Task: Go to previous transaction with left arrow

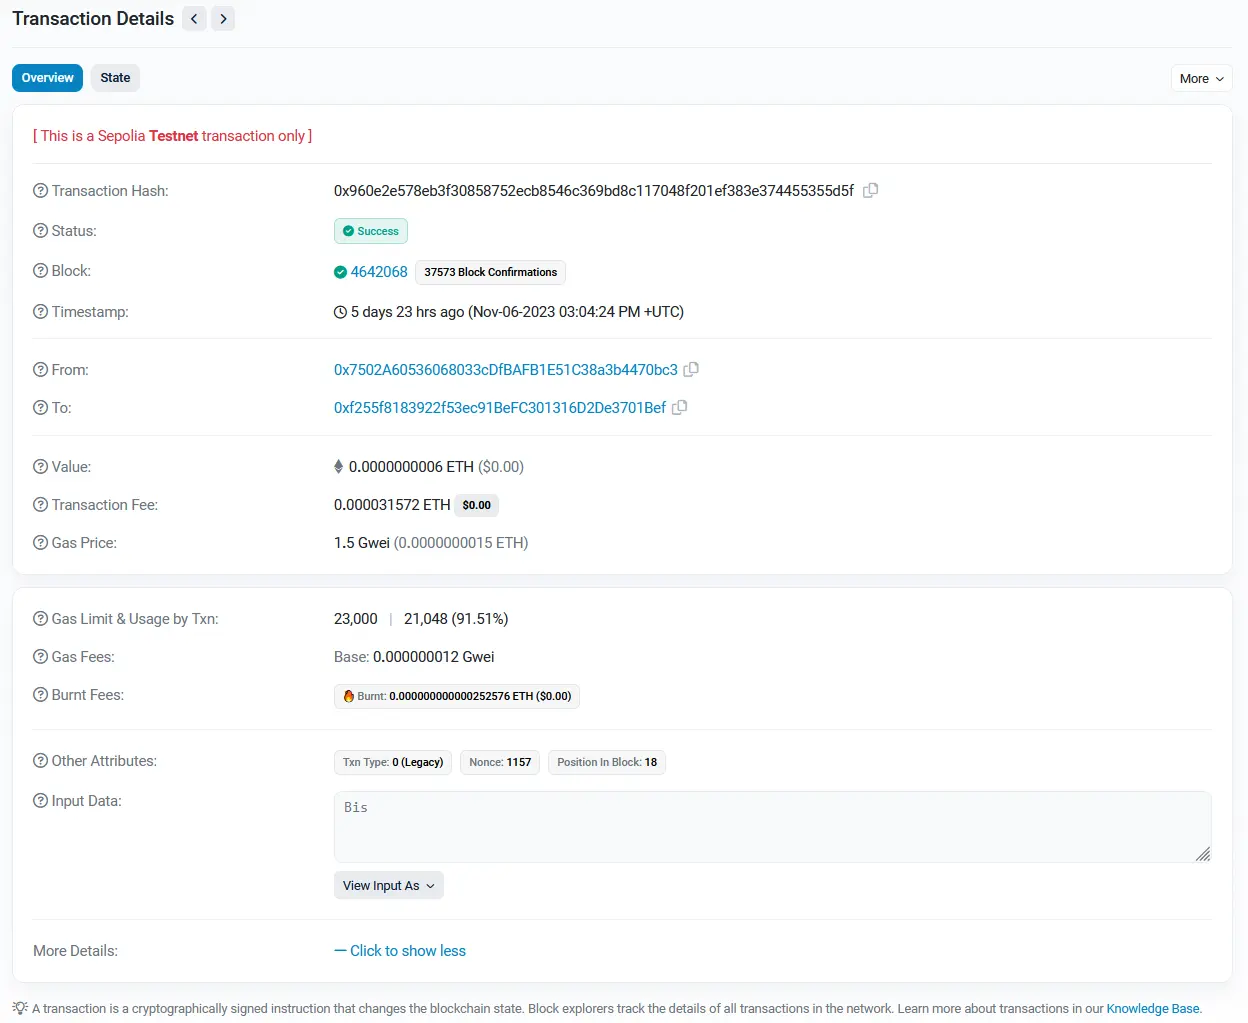Action: (x=194, y=19)
